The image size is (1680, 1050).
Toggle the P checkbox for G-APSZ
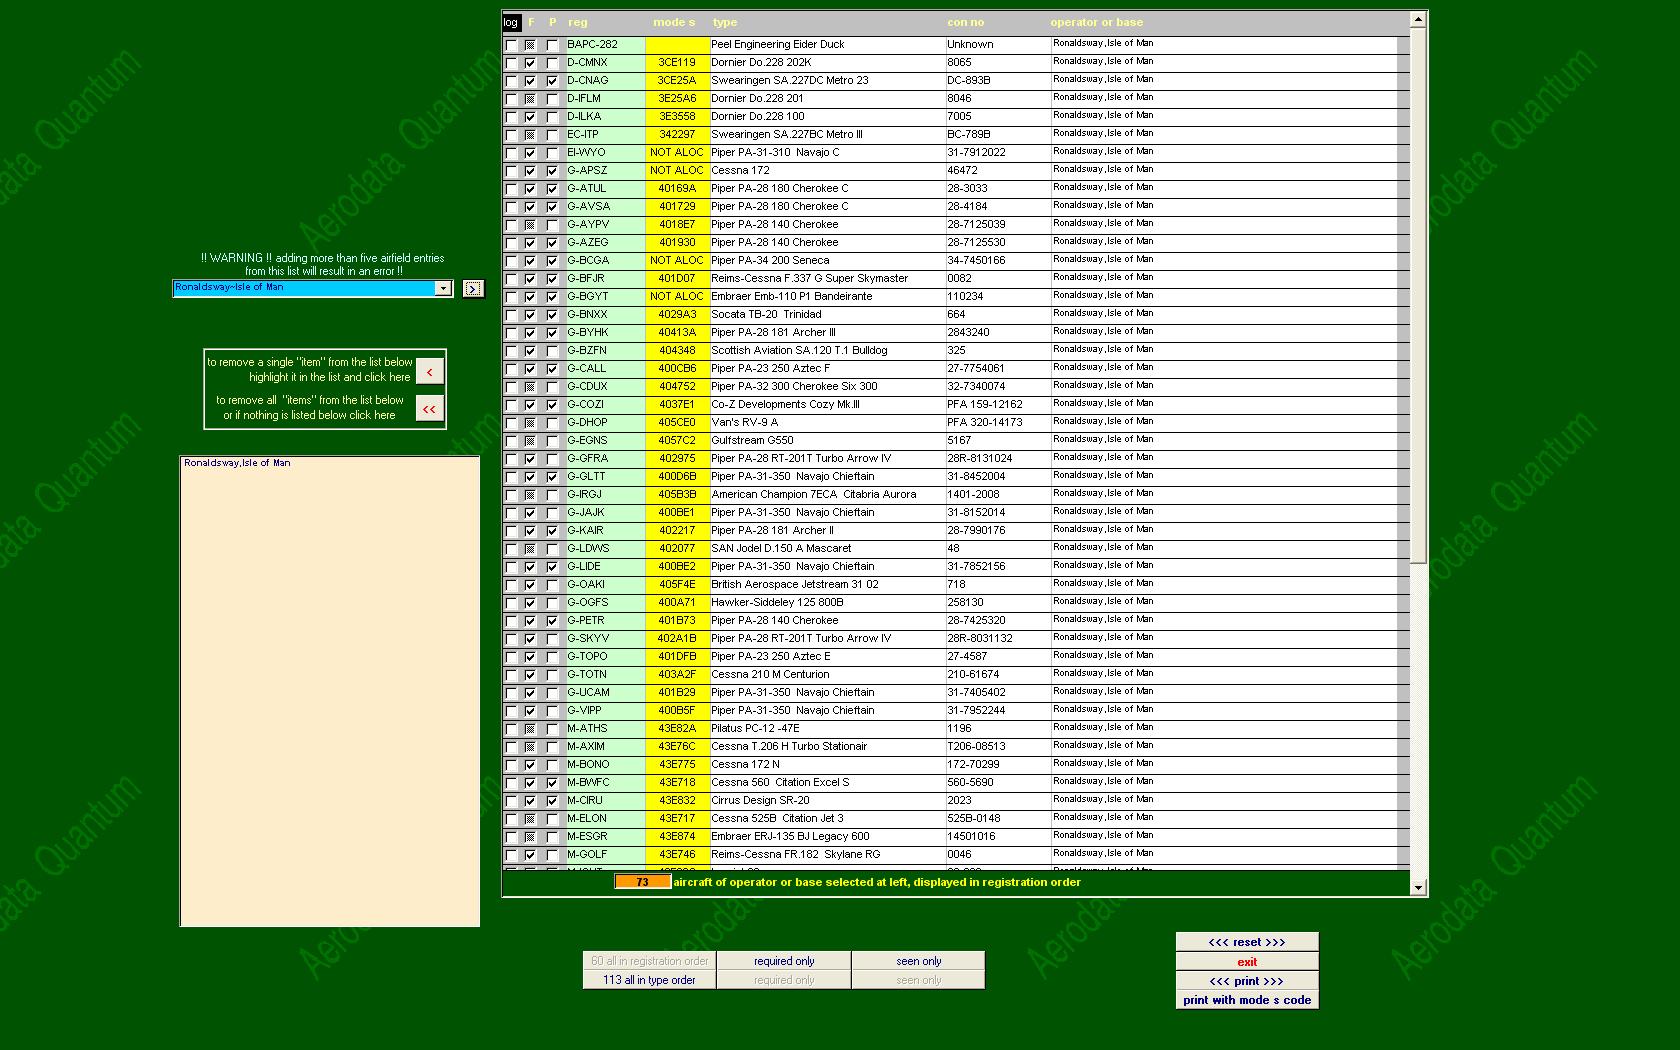[x=552, y=171]
